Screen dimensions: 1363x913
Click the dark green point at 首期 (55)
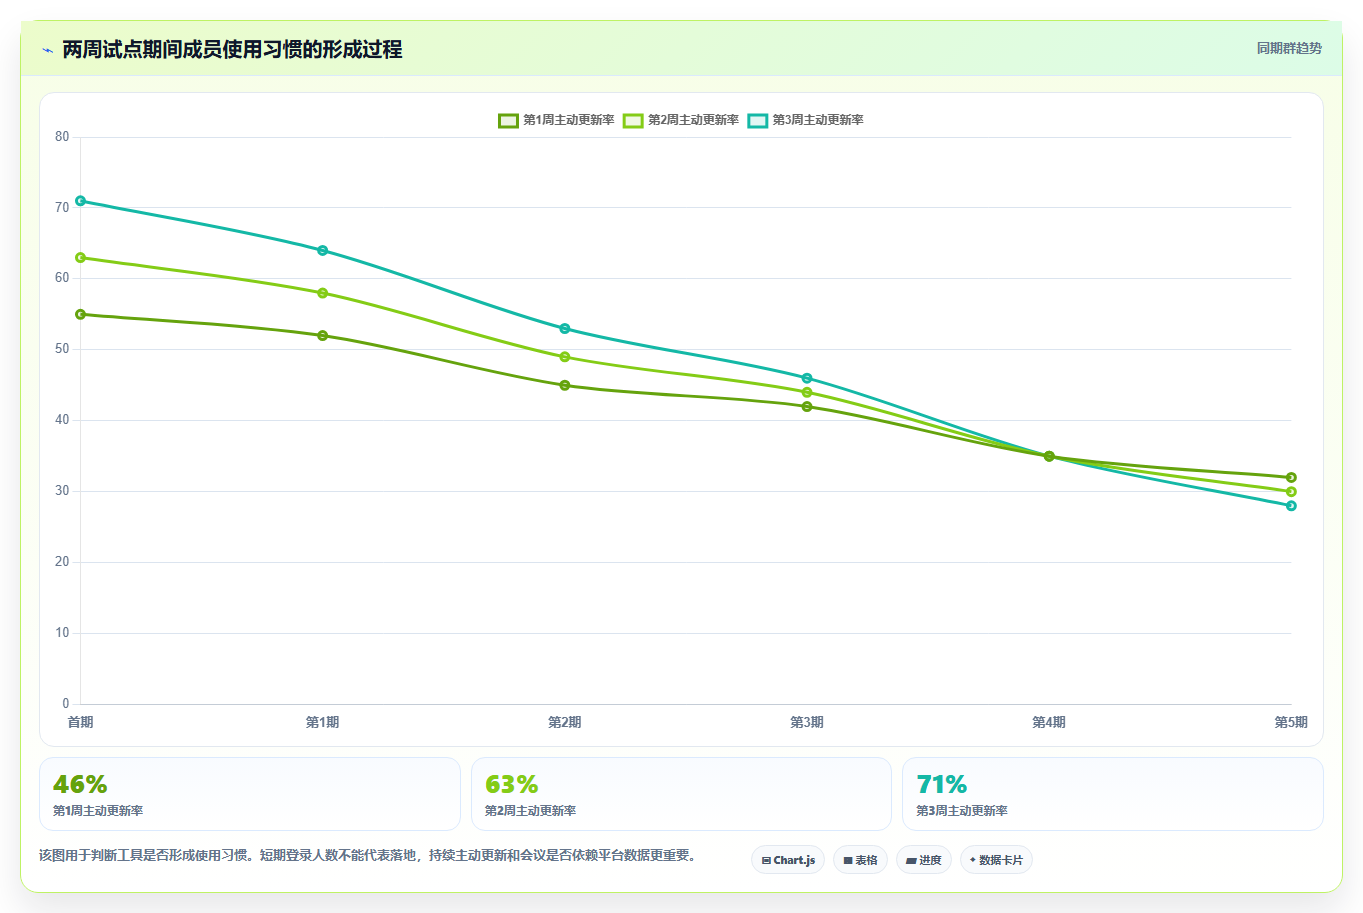coord(81,314)
